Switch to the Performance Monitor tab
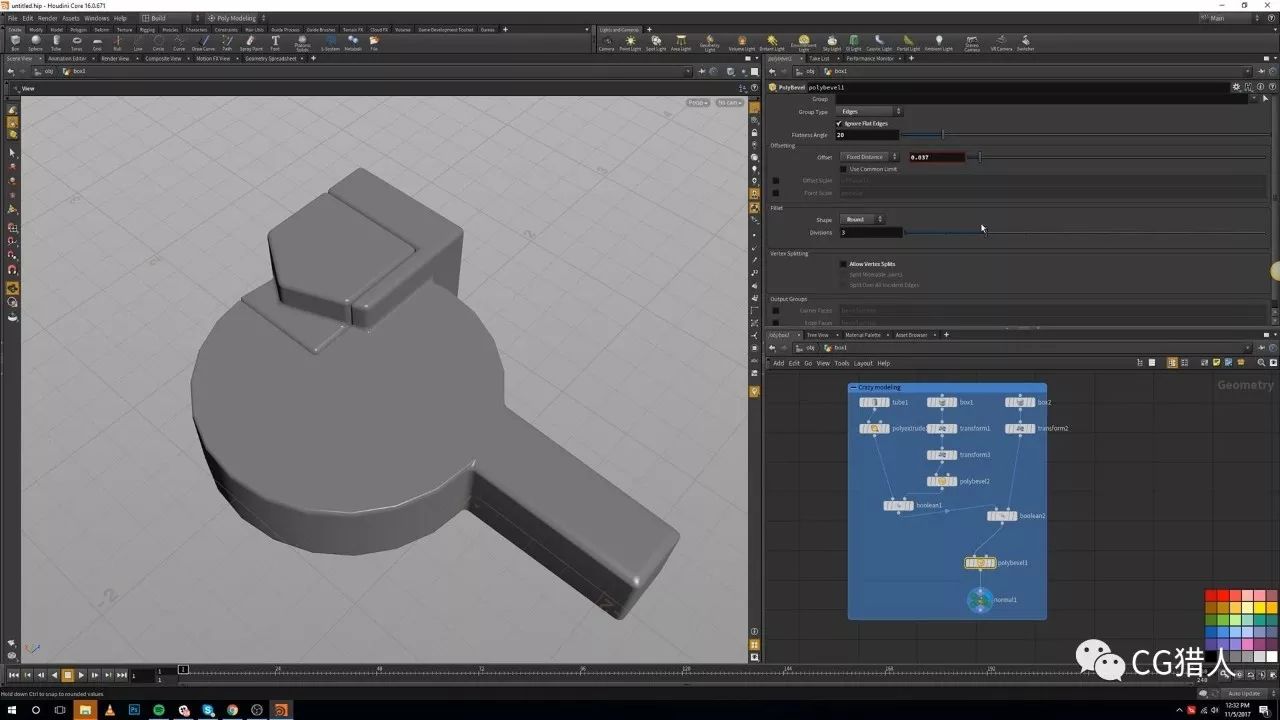1280x720 pixels. 870,59
